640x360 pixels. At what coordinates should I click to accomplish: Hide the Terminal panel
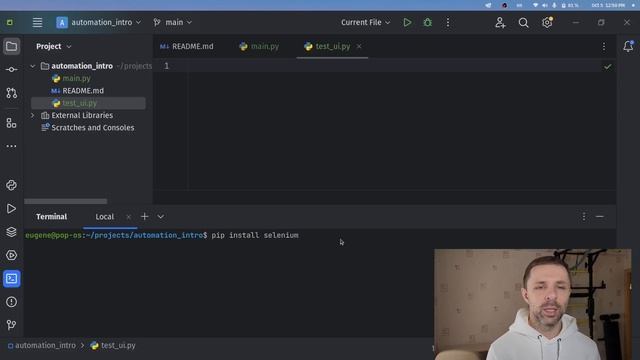point(600,217)
